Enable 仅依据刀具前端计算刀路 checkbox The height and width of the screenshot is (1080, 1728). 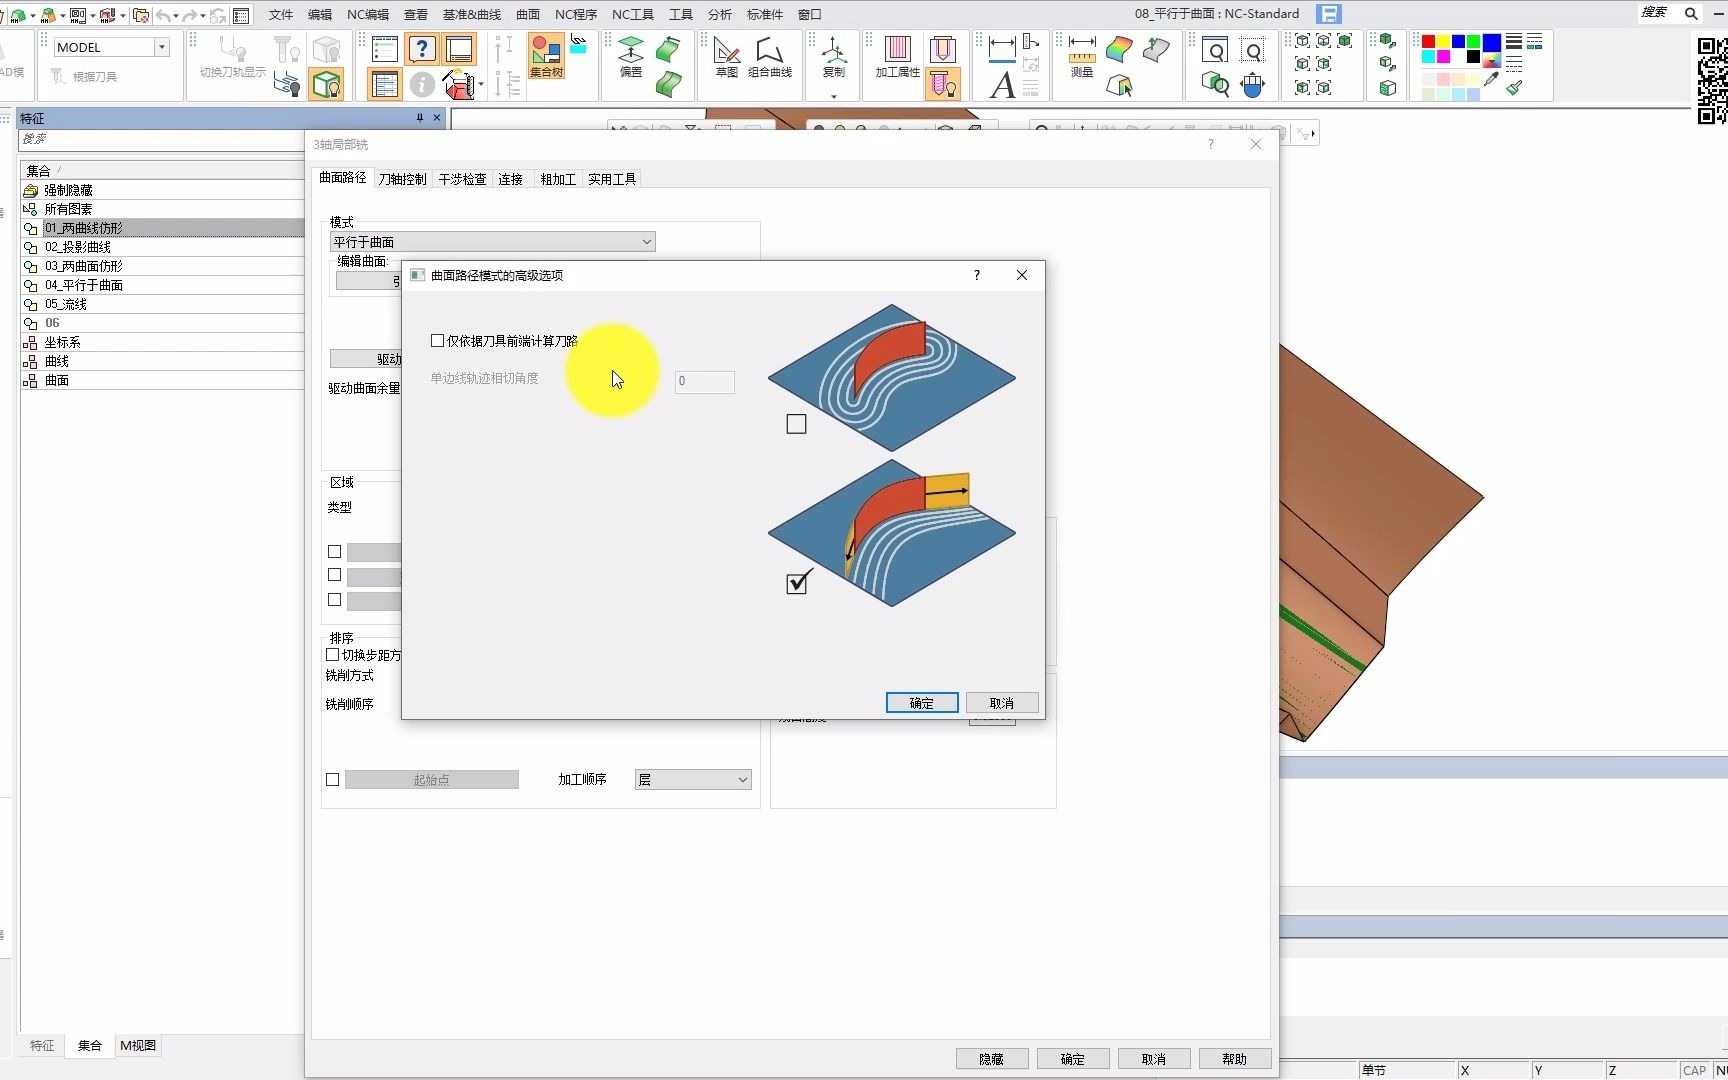437,341
